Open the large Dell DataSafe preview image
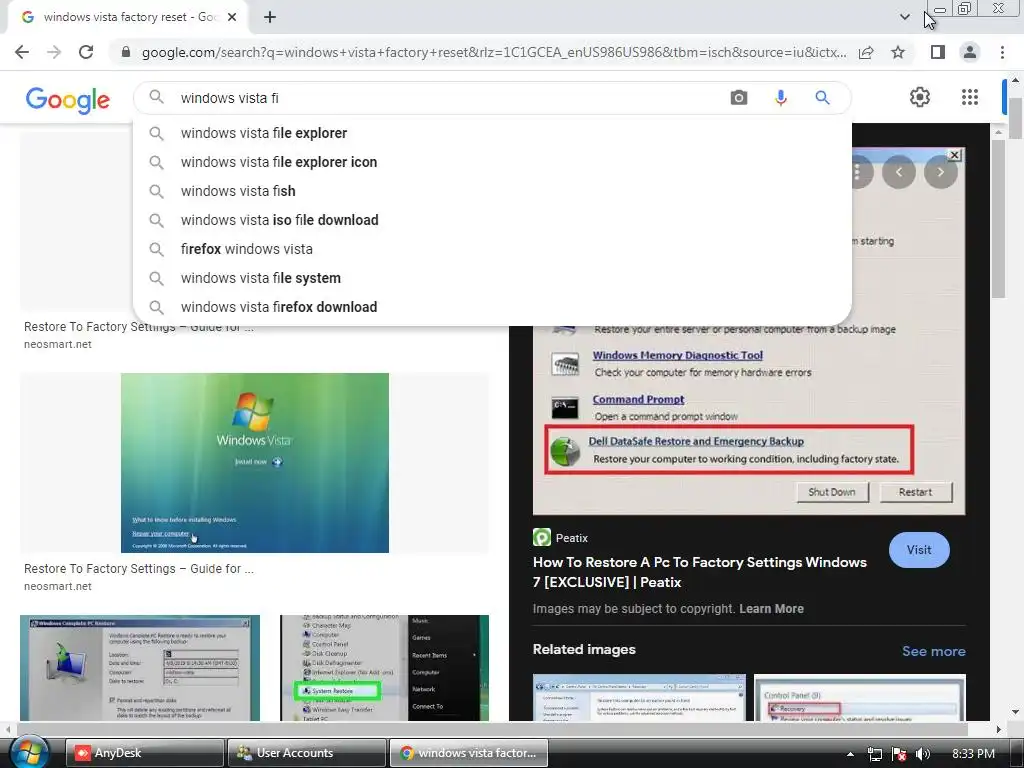The image size is (1024, 768). 748,421
